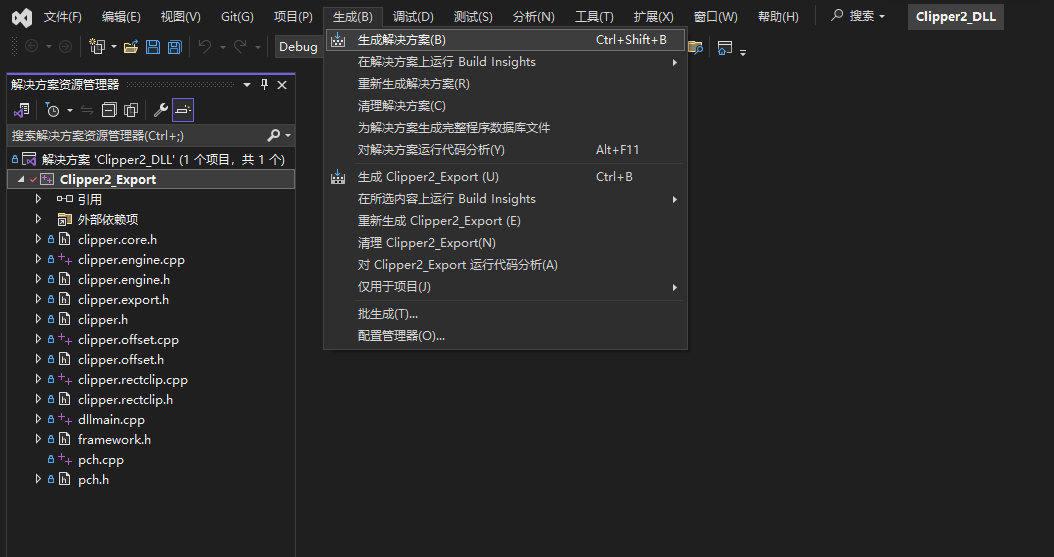
Task: Select the clipper.offset.cpp file
Action: pyautogui.click(x=128, y=339)
